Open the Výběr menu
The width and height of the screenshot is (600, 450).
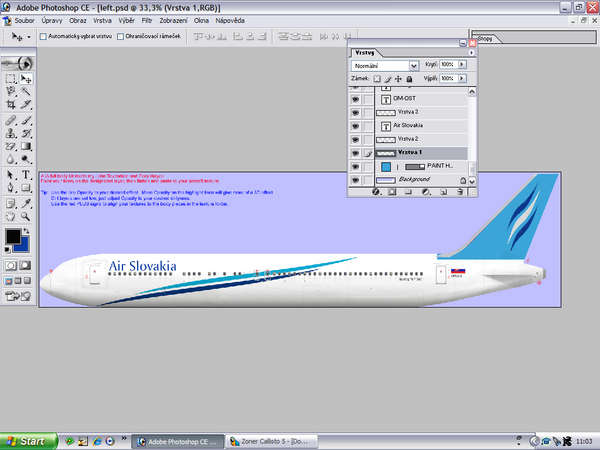pyautogui.click(x=126, y=21)
